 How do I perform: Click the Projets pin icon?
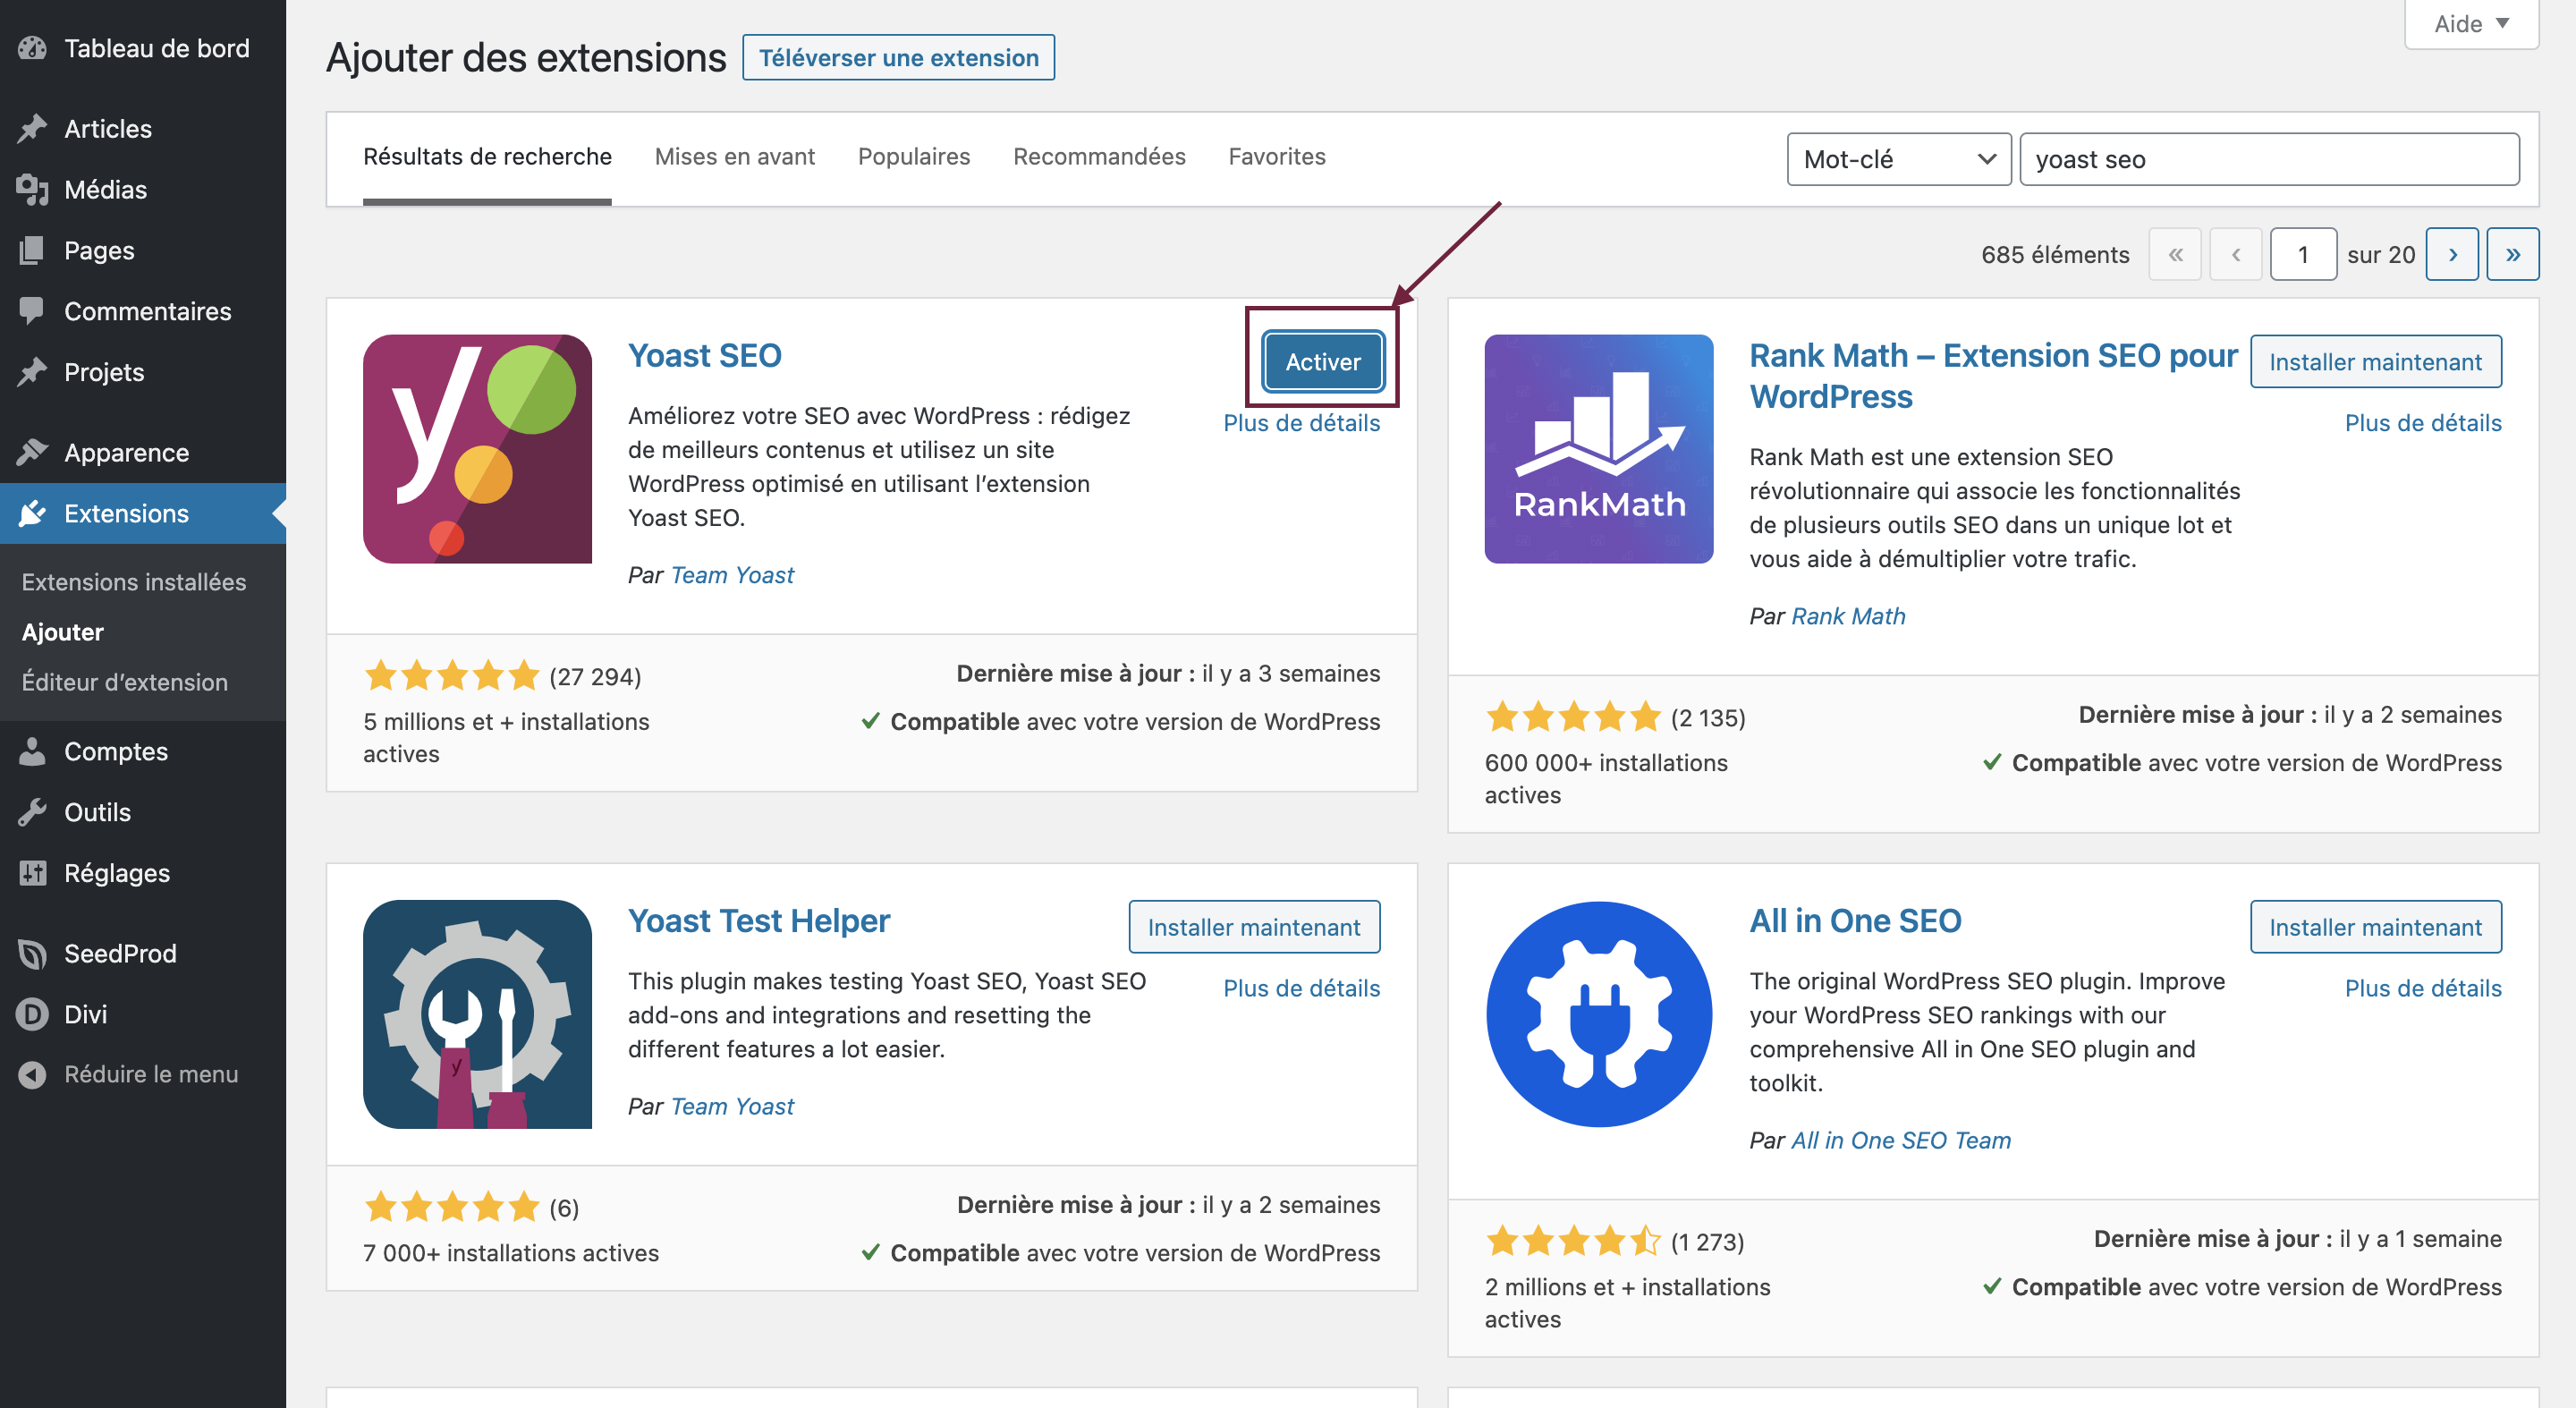pyautogui.click(x=32, y=371)
